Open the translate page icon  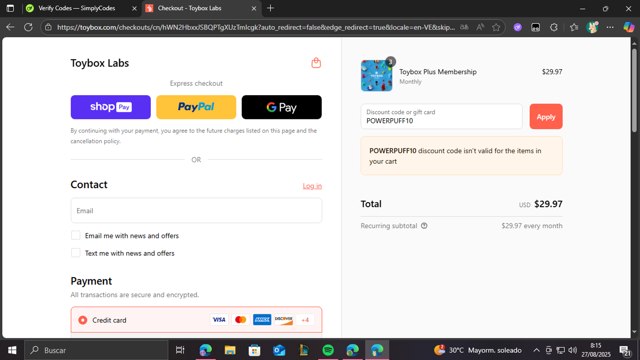pyautogui.click(x=464, y=27)
